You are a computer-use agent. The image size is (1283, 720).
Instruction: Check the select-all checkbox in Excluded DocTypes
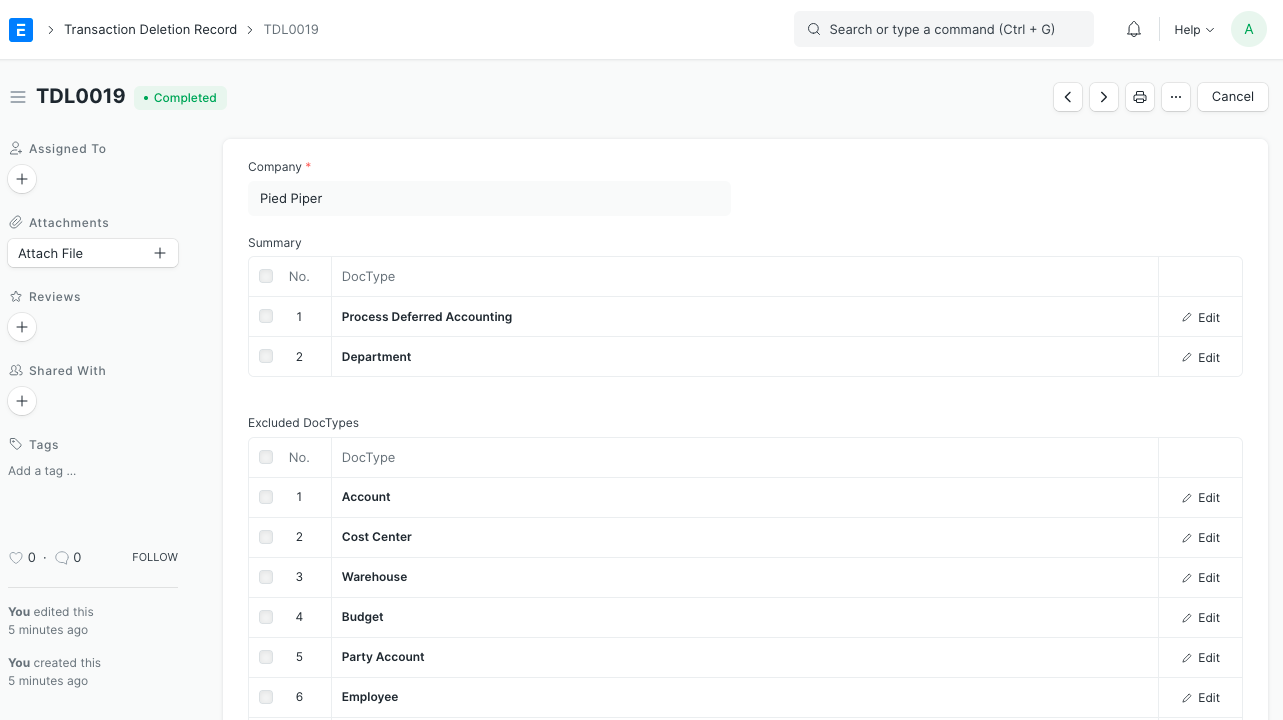tap(265, 457)
